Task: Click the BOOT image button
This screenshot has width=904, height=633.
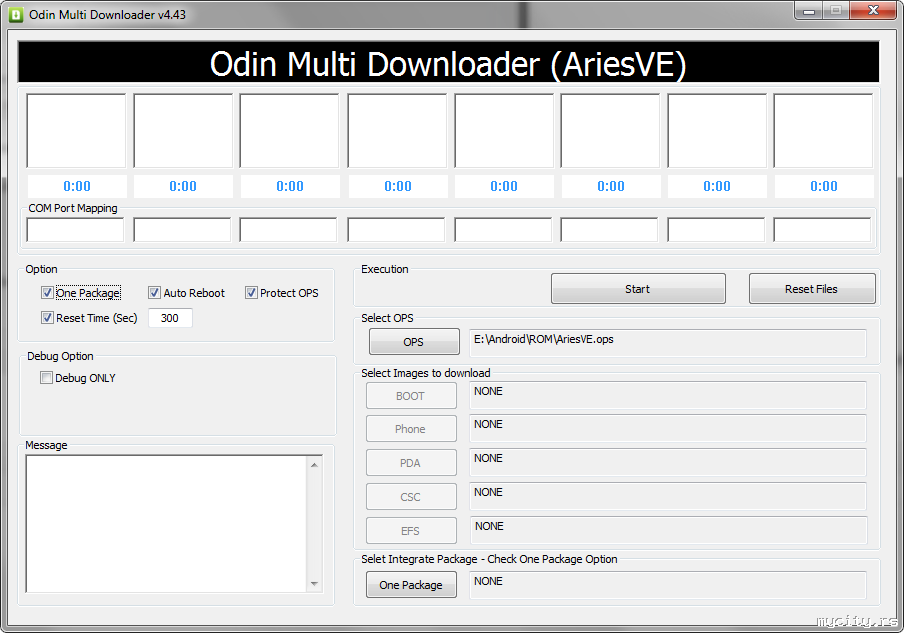Action: (x=411, y=396)
